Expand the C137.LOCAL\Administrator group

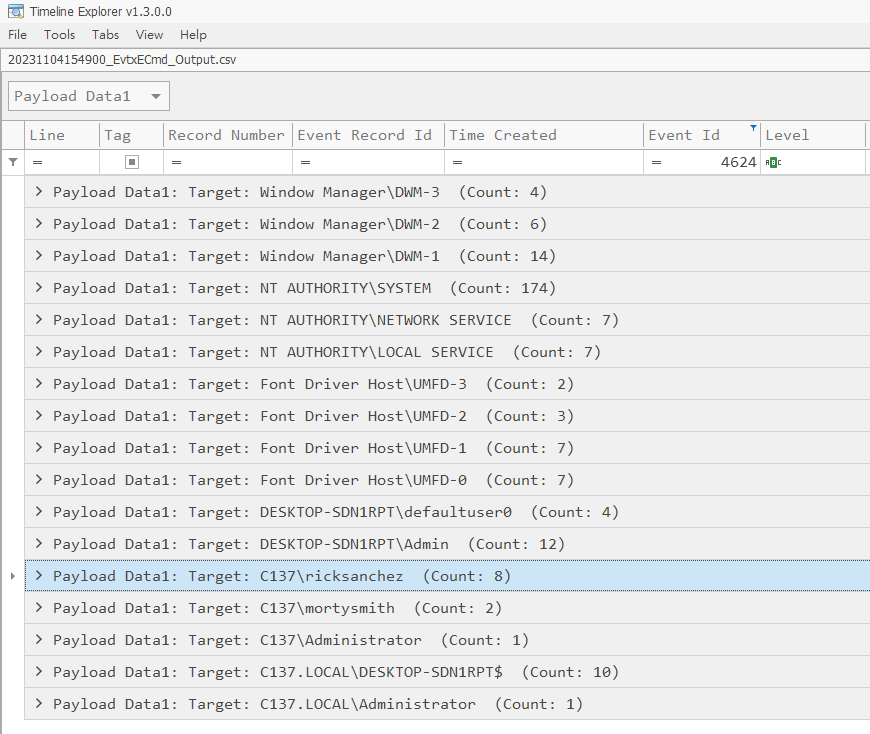point(39,704)
